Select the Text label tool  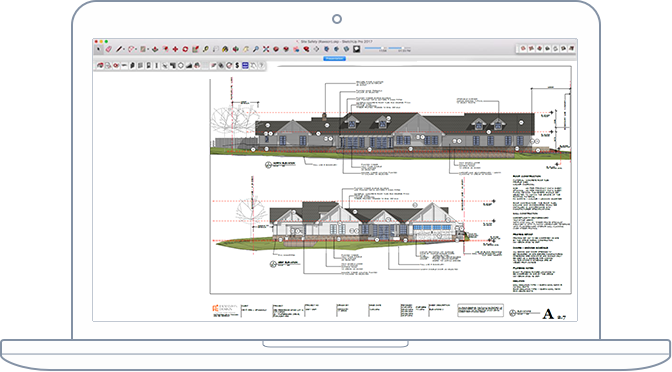pos(216,49)
